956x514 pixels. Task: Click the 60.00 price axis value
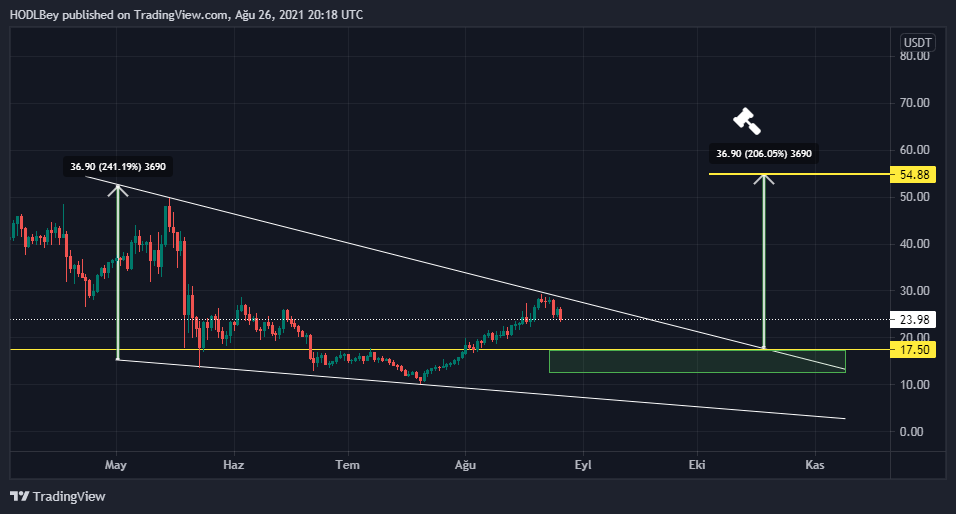coord(915,149)
